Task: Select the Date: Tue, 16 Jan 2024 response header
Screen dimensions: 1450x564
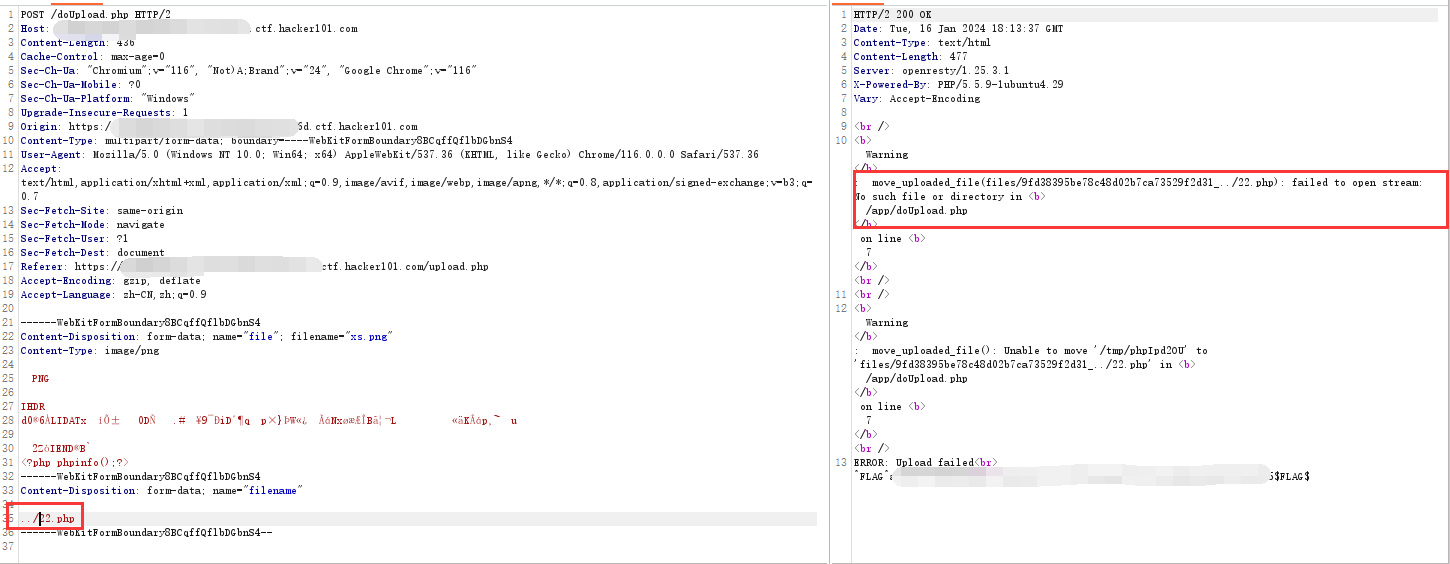Action: coord(958,29)
